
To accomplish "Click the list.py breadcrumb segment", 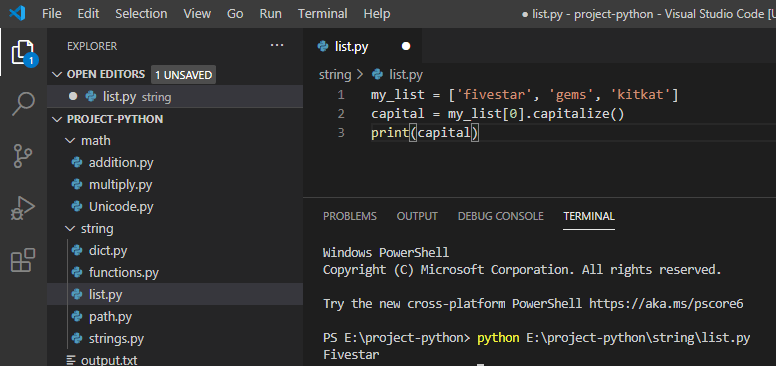I will click(x=406, y=75).
